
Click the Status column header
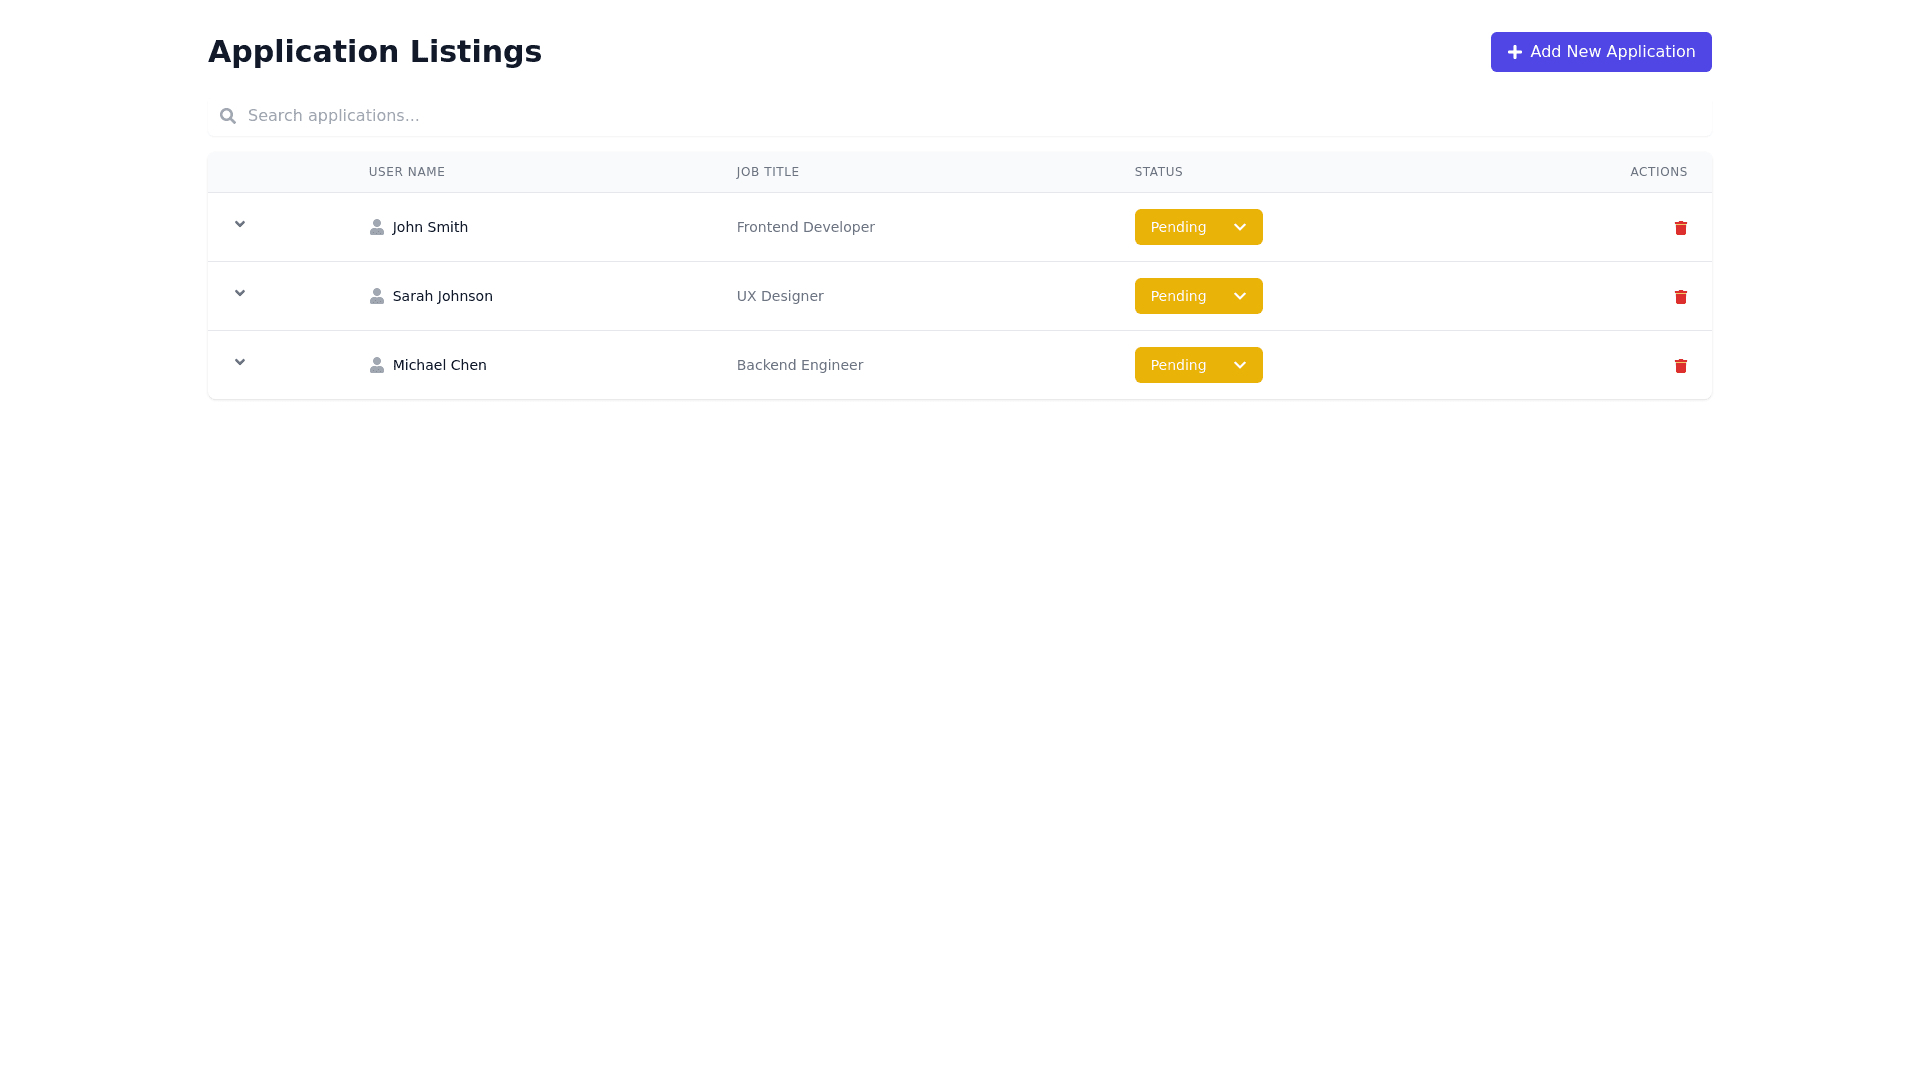coord(1158,172)
